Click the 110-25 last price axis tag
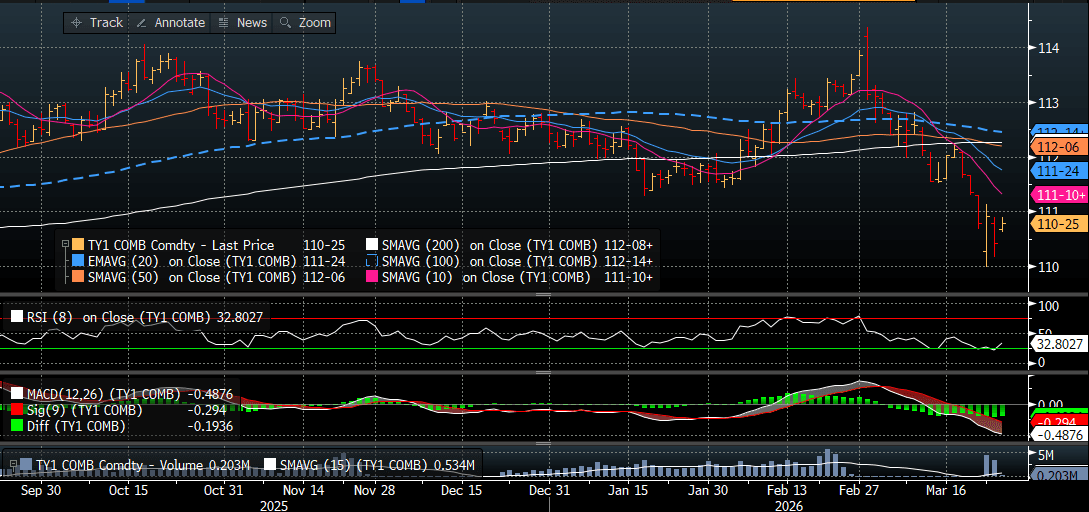The width and height of the screenshot is (1089, 512). coord(1058,225)
